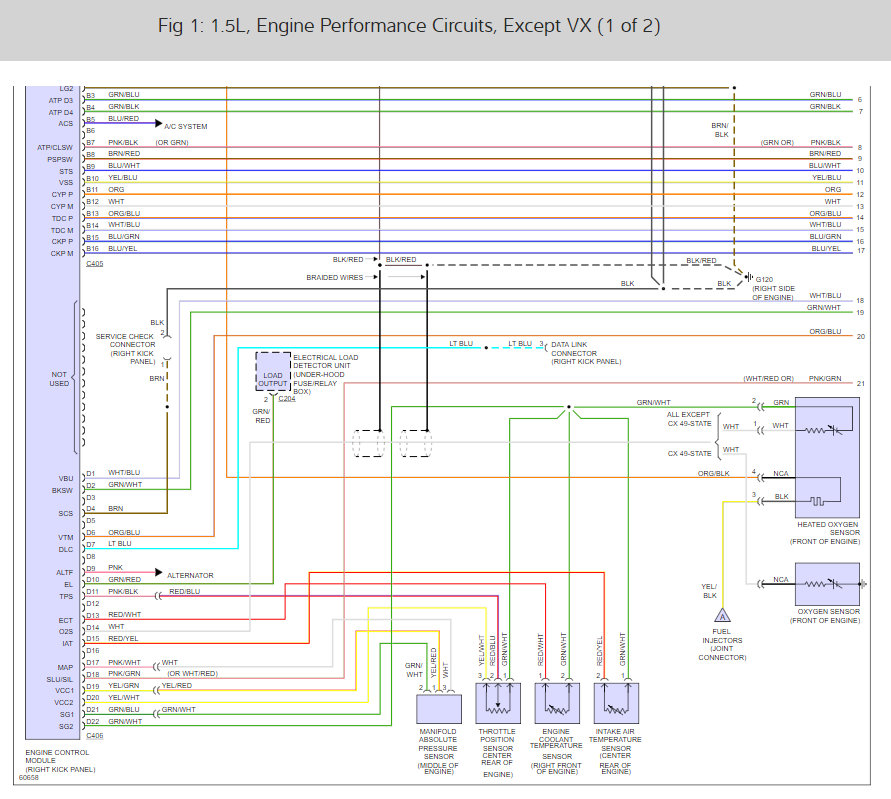
Task: Click the 'D7 LT BLU' wire label
Action: click(109, 544)
